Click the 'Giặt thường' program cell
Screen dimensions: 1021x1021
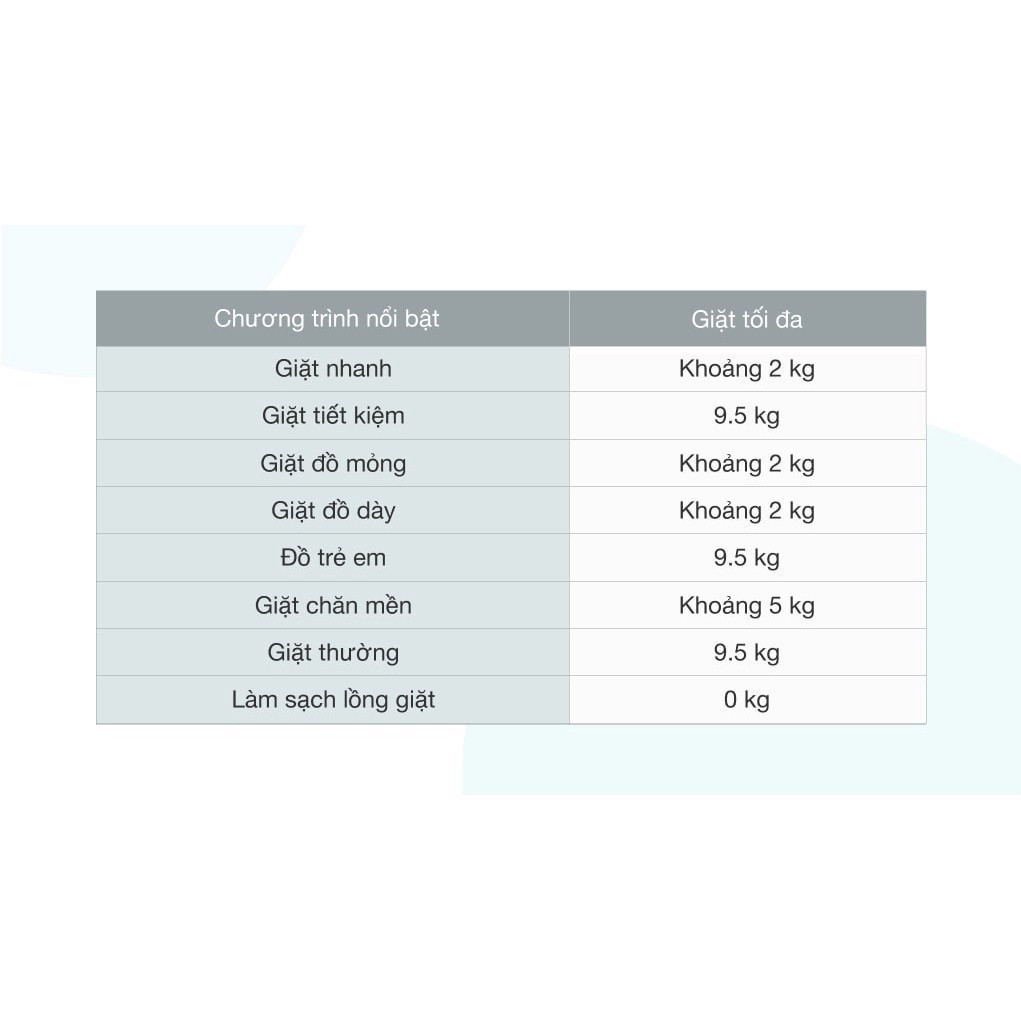pos(333,653)
